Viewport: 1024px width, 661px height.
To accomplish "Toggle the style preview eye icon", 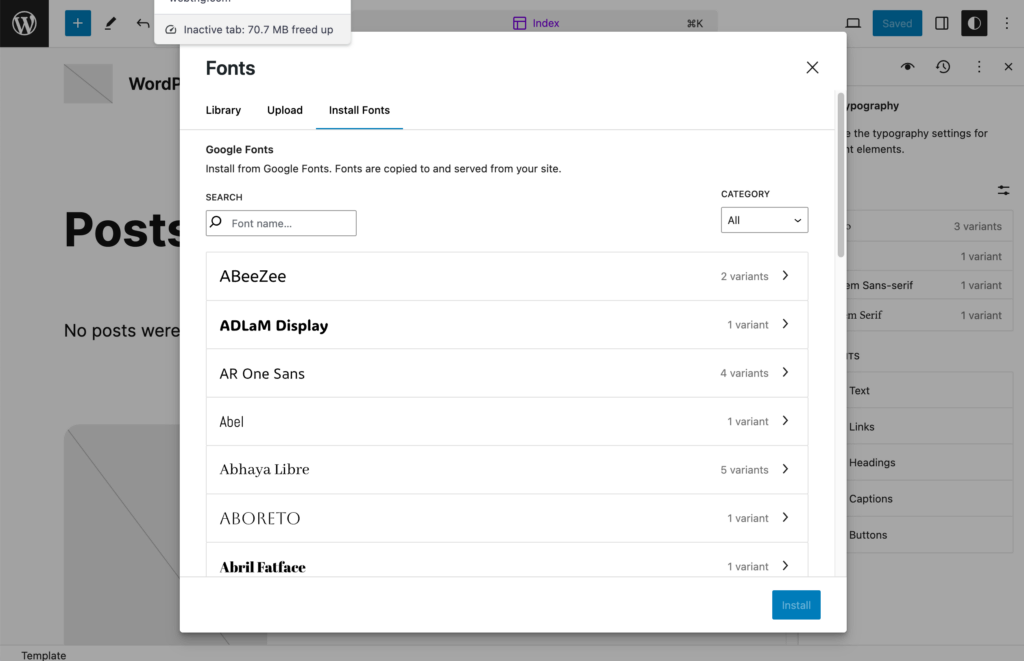I will 907,66.
